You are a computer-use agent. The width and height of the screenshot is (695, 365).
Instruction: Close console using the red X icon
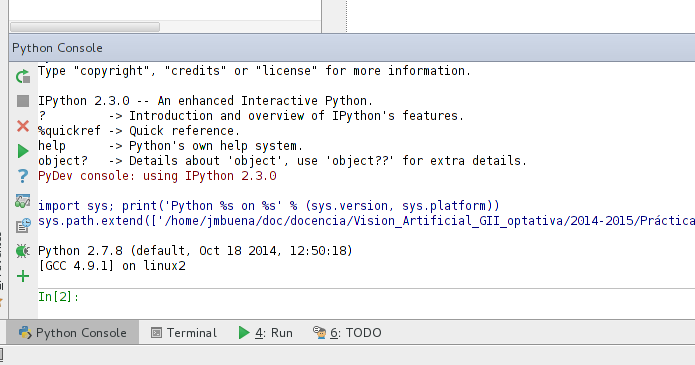[x=23, y=126]
